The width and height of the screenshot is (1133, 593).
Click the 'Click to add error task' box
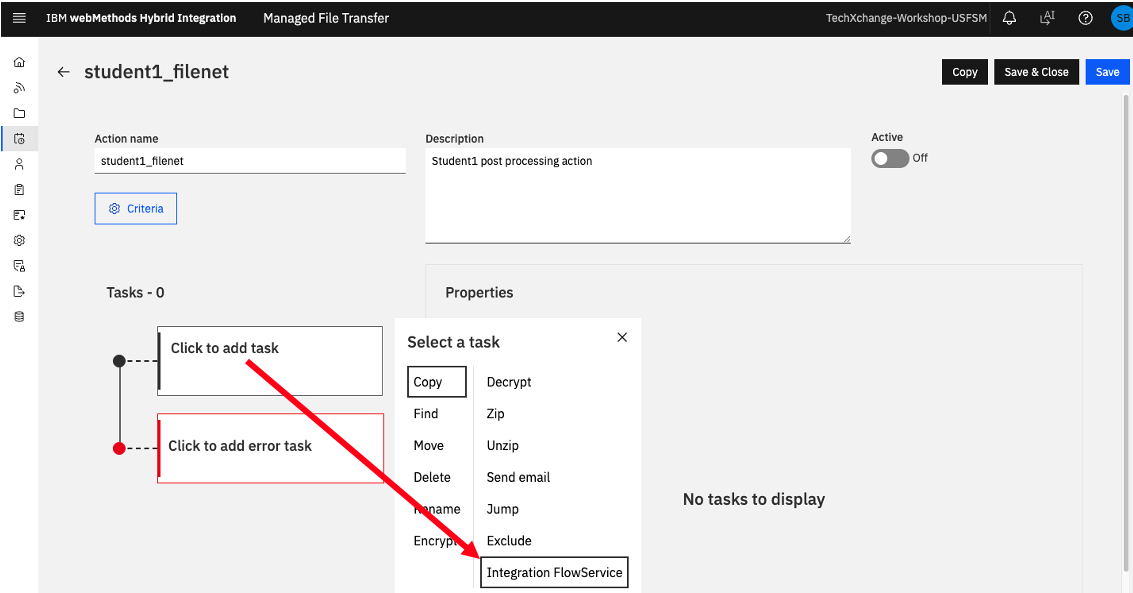point(271,448)
